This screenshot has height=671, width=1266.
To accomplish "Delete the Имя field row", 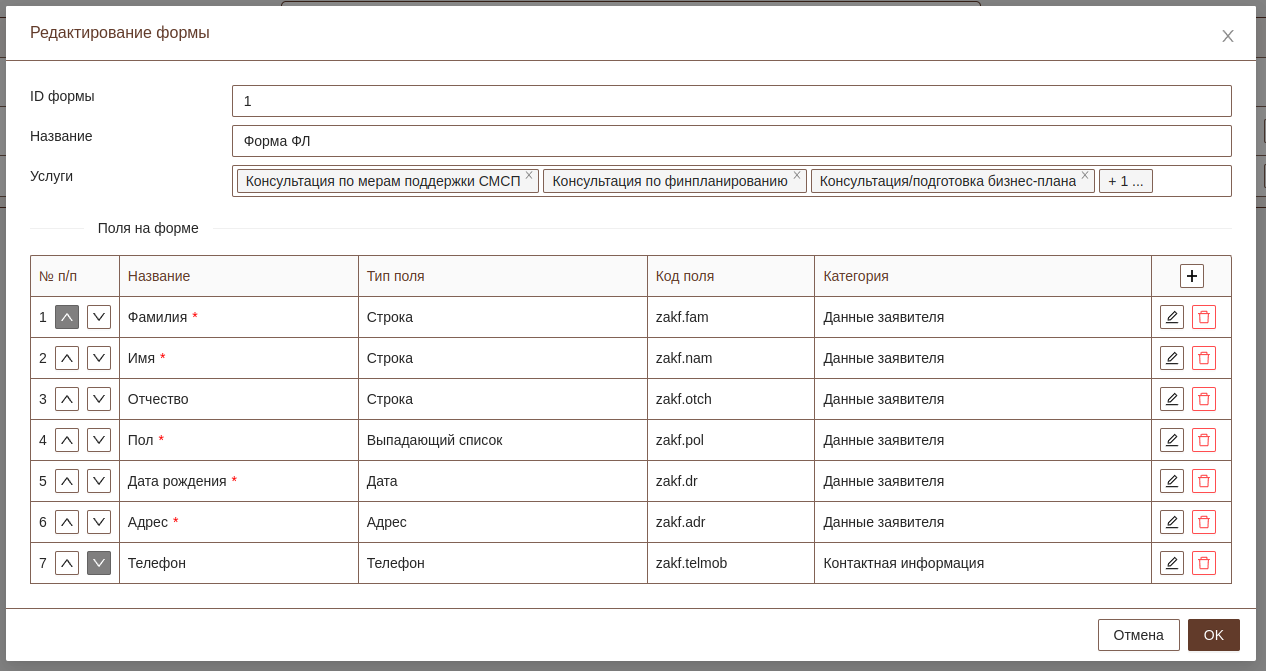I will pyautogui.click(x=1203, y=358).
